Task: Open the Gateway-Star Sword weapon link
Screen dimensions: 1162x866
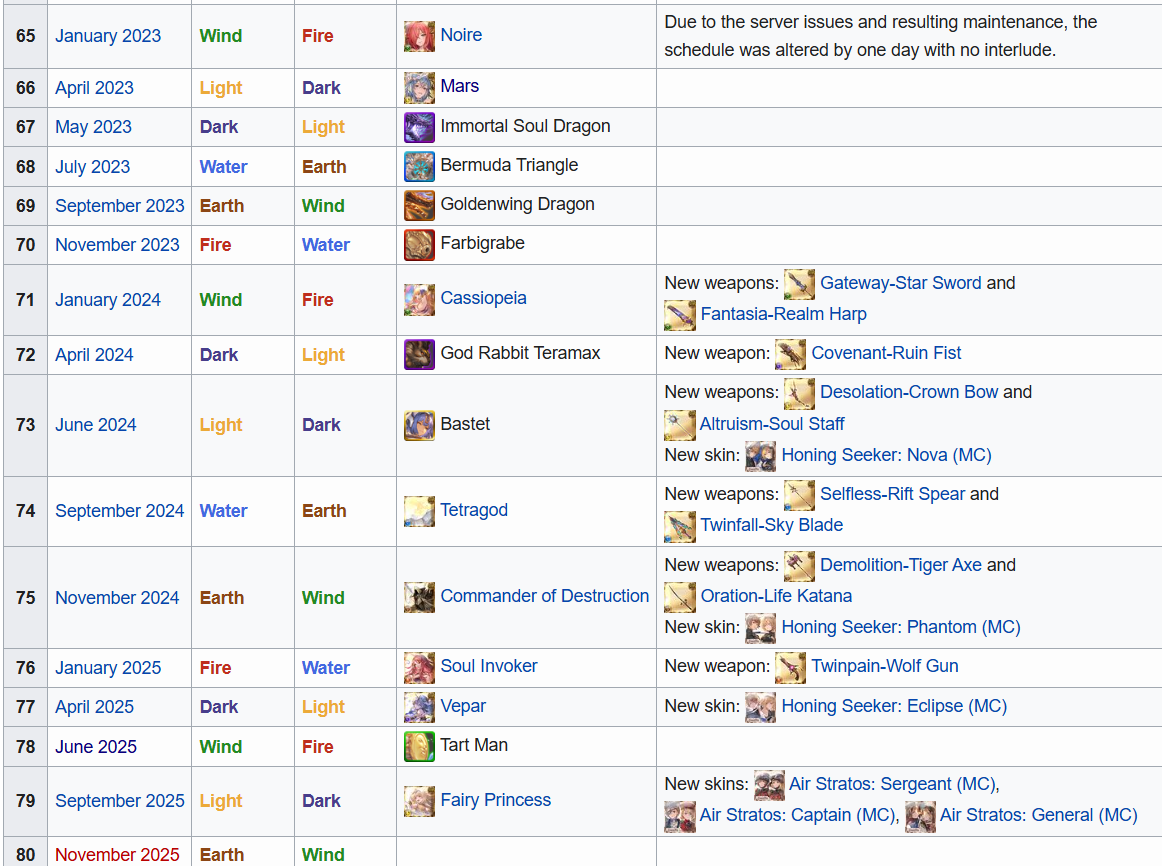Action: (x=900, y=283)
